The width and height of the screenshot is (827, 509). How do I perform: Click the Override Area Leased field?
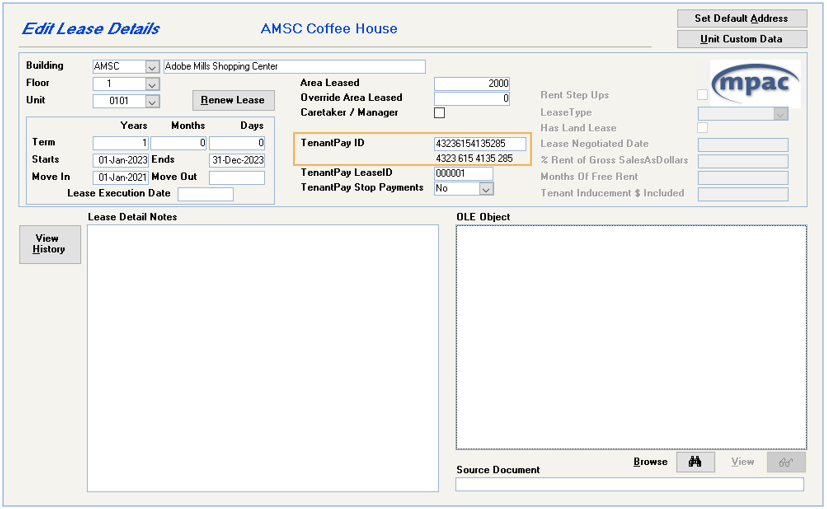point(472,99)
